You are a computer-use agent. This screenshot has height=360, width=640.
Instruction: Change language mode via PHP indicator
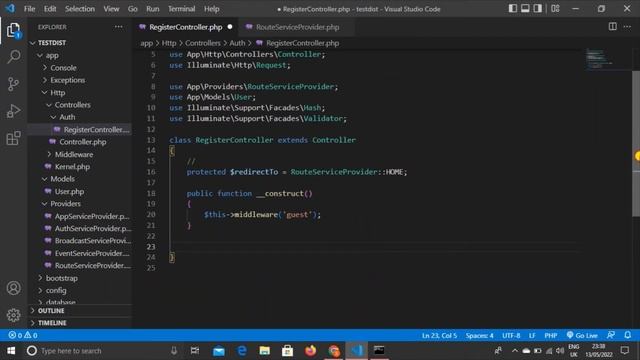[x=551, y=336]
